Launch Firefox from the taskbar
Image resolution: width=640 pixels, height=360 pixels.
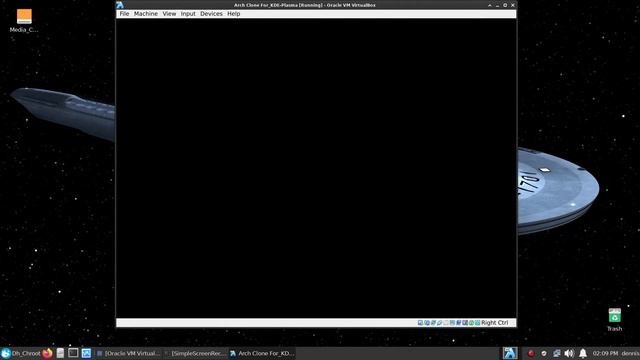pyautogui.click(x=47, y=353)
